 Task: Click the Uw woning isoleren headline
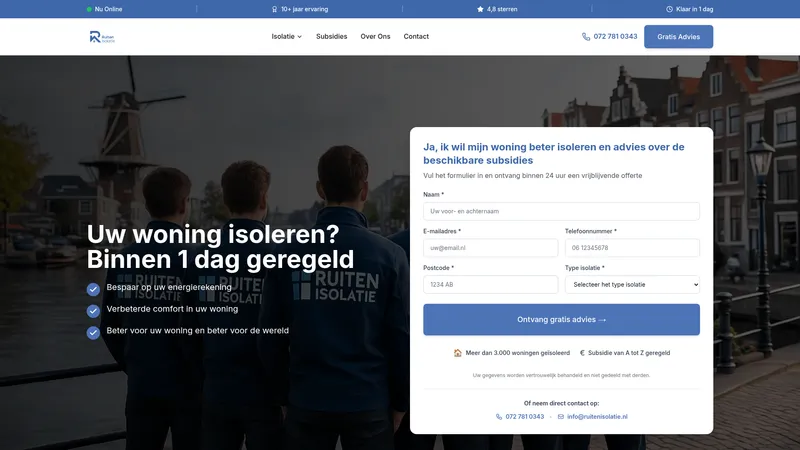(220, 247)
